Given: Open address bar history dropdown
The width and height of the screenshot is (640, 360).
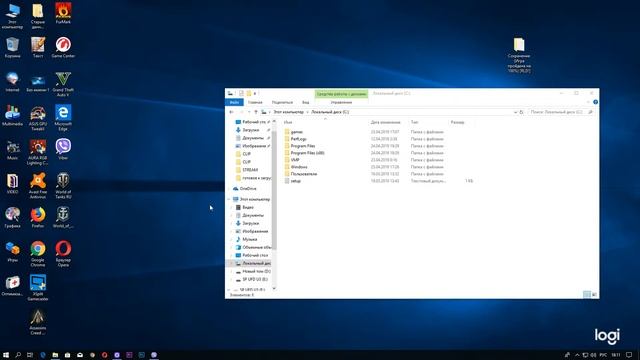Looking at the screenshot, I should [515, 112].
